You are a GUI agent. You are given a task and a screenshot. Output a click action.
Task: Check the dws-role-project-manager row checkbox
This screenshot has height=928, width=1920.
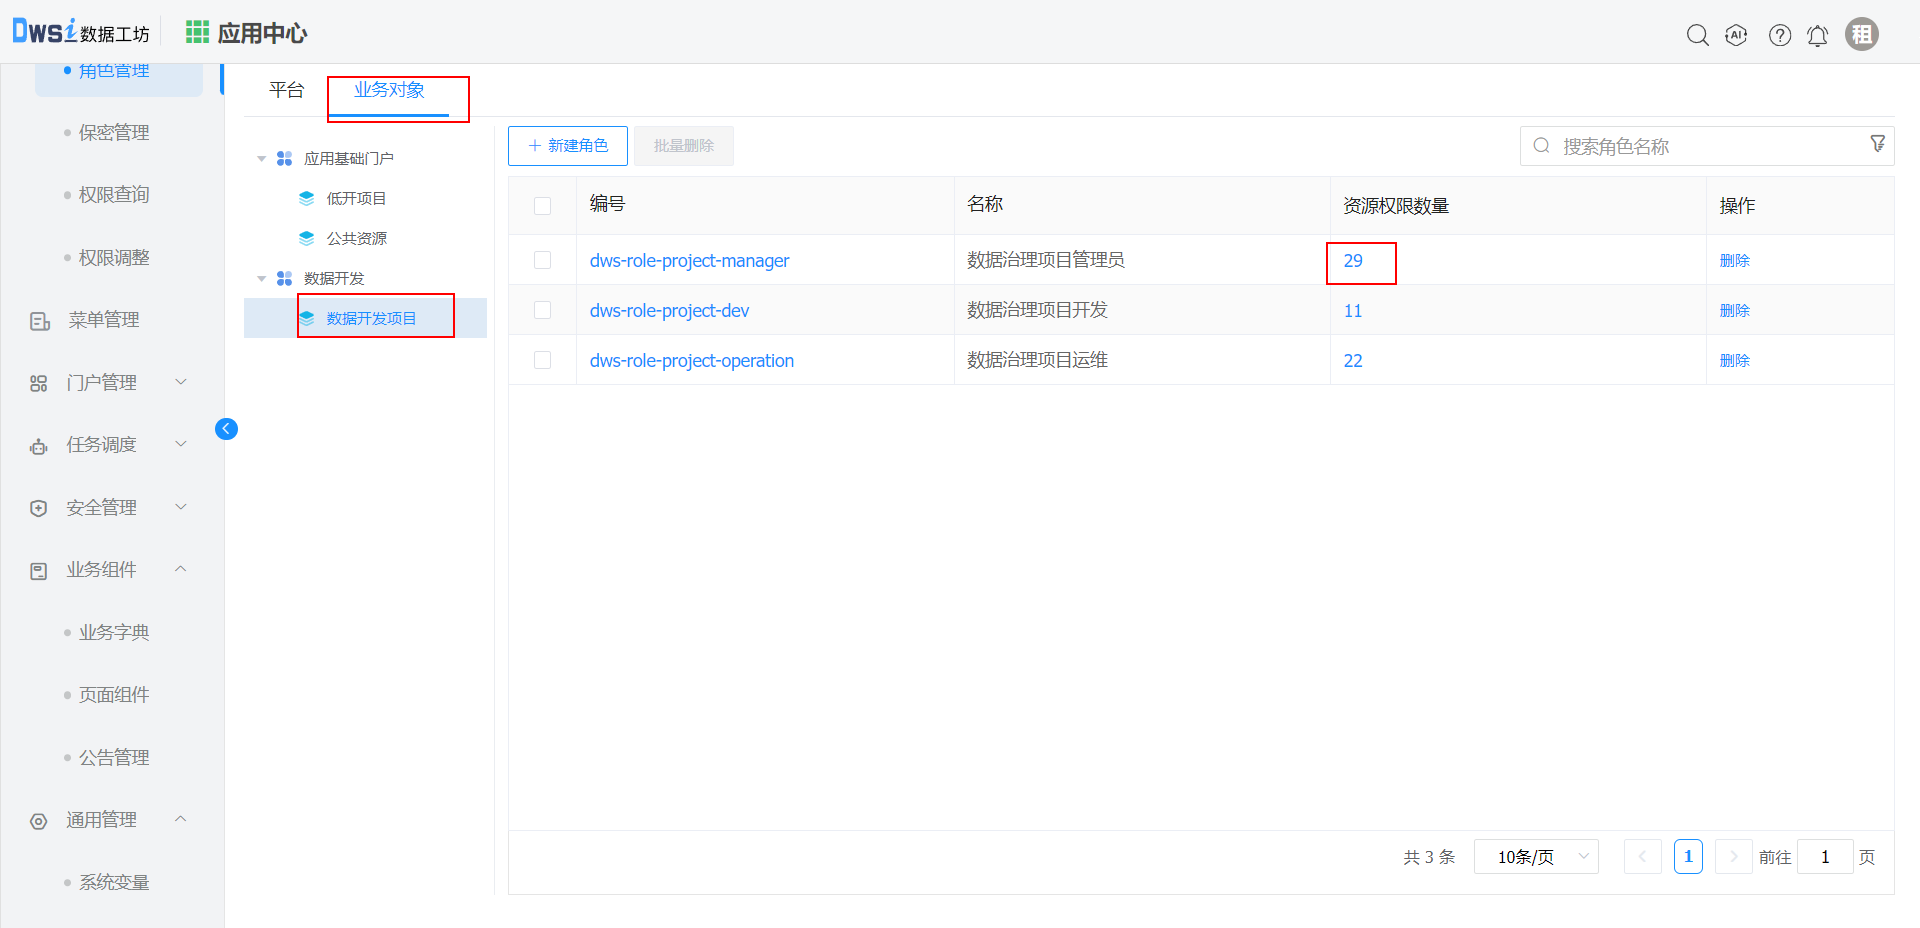[x=542, y=260]
